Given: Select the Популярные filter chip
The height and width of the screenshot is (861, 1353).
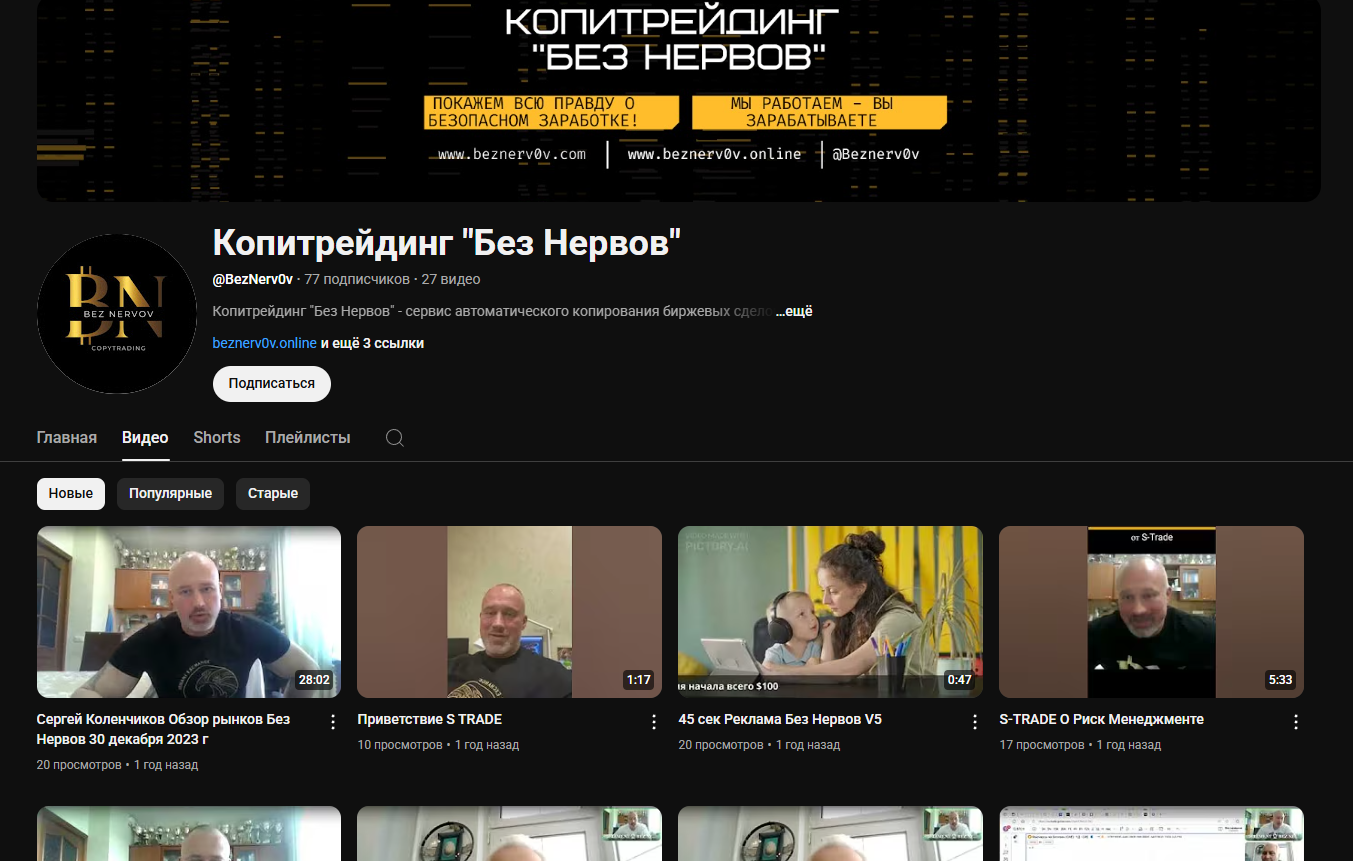Looking at the screenshot, I should 170,493.
